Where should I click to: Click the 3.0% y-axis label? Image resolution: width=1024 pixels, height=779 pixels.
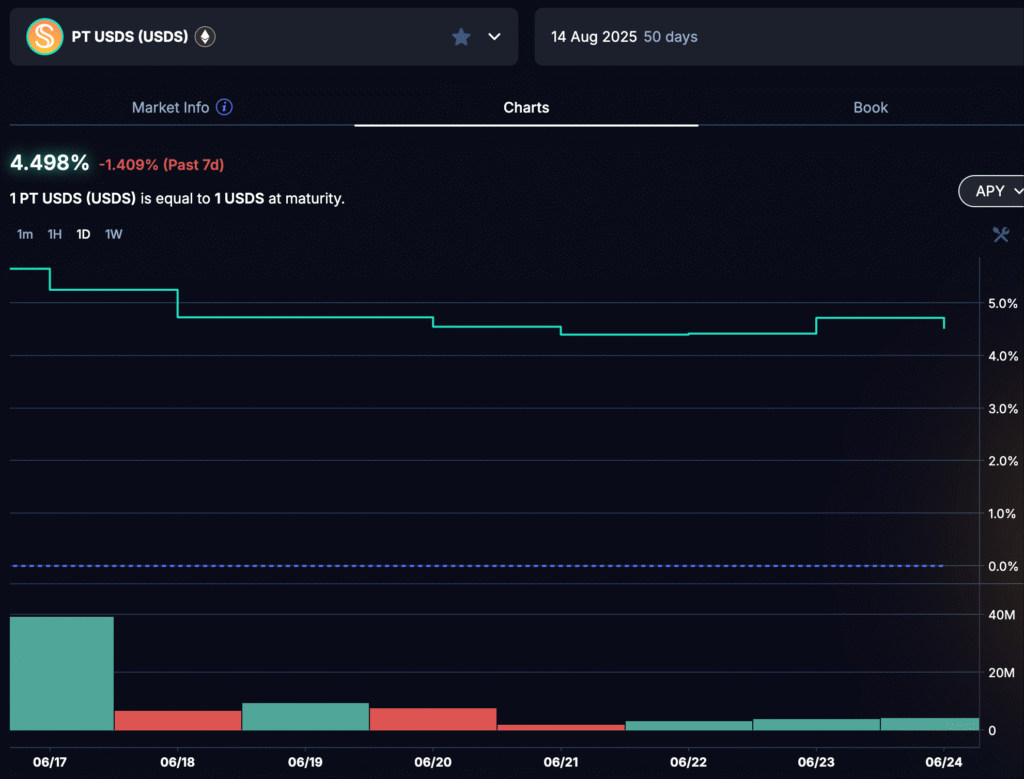click(1002, 409)
